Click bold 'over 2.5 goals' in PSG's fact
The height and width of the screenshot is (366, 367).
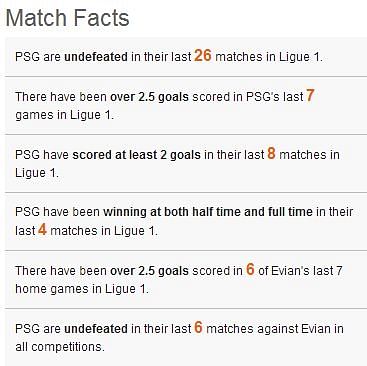point(149,97)
